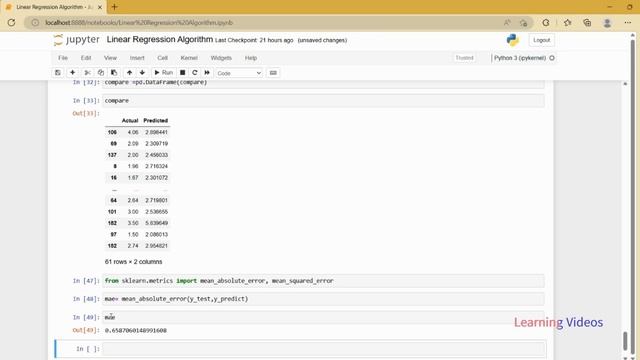Reload the page in browser
This screenshot has height=360, width=640.
pos(11,23)
